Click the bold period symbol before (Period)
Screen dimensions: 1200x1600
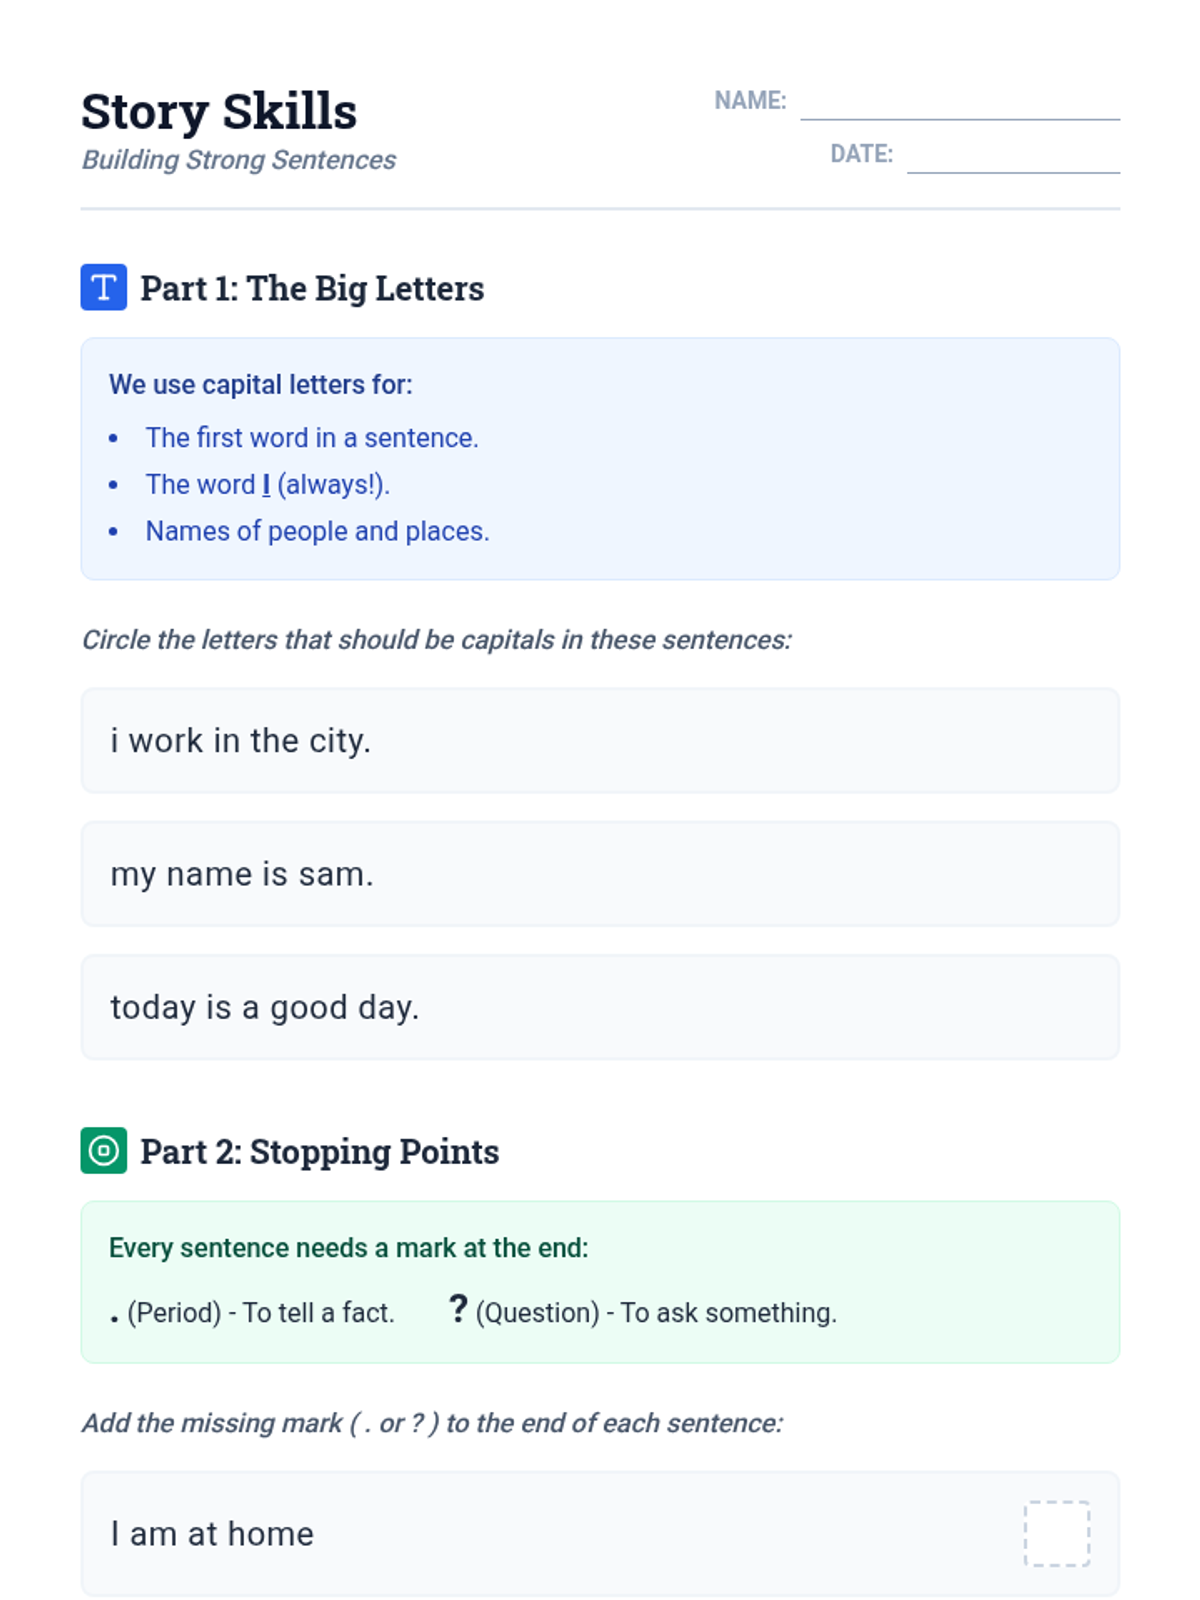(x=115, y=1319)
